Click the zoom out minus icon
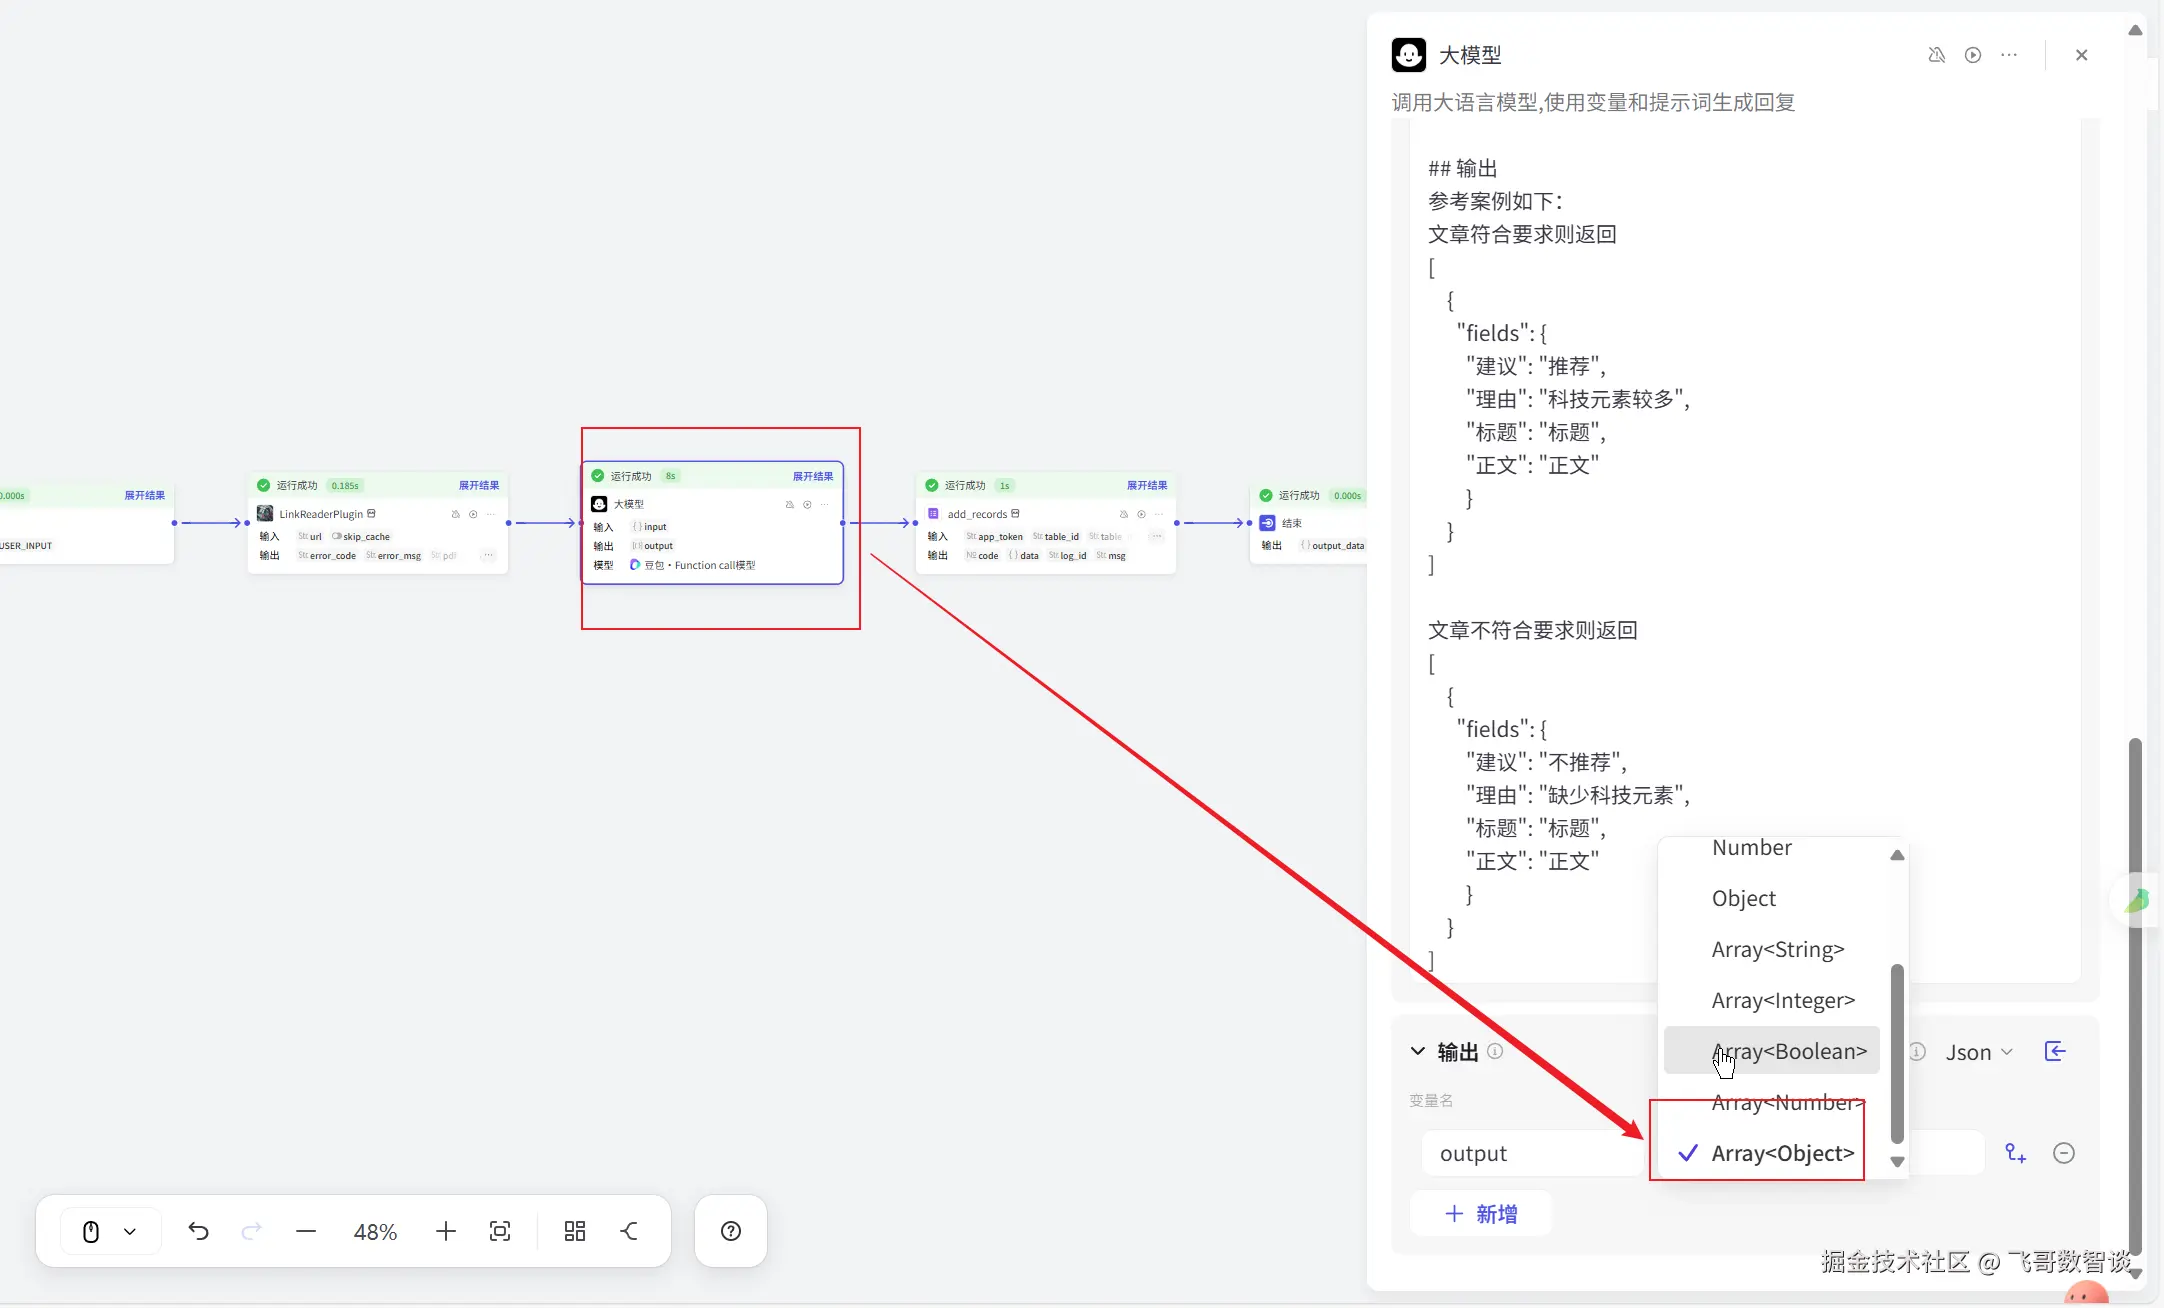Screen dimensions: 2164x1308 tap(306, 1231)
